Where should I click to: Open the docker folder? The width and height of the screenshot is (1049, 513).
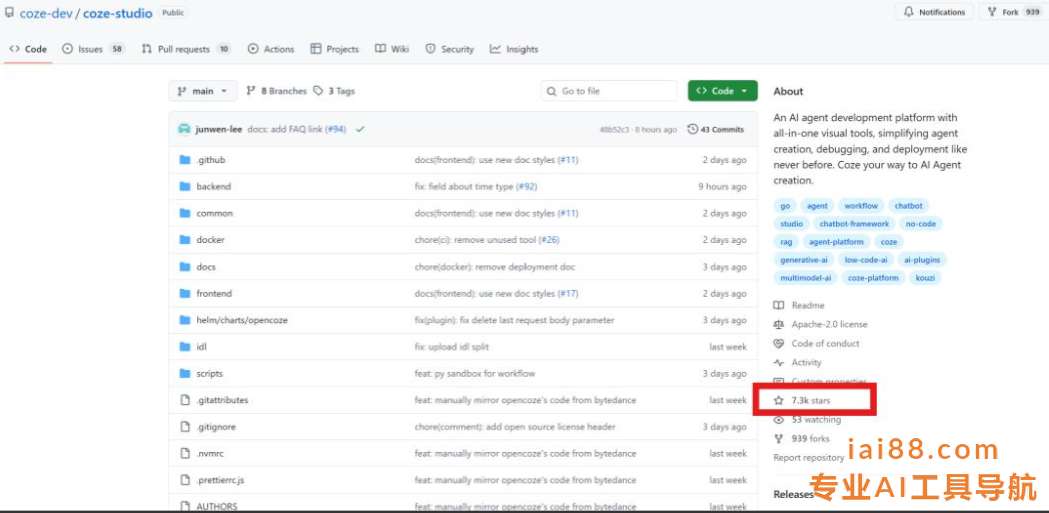[x=210, y=239]
